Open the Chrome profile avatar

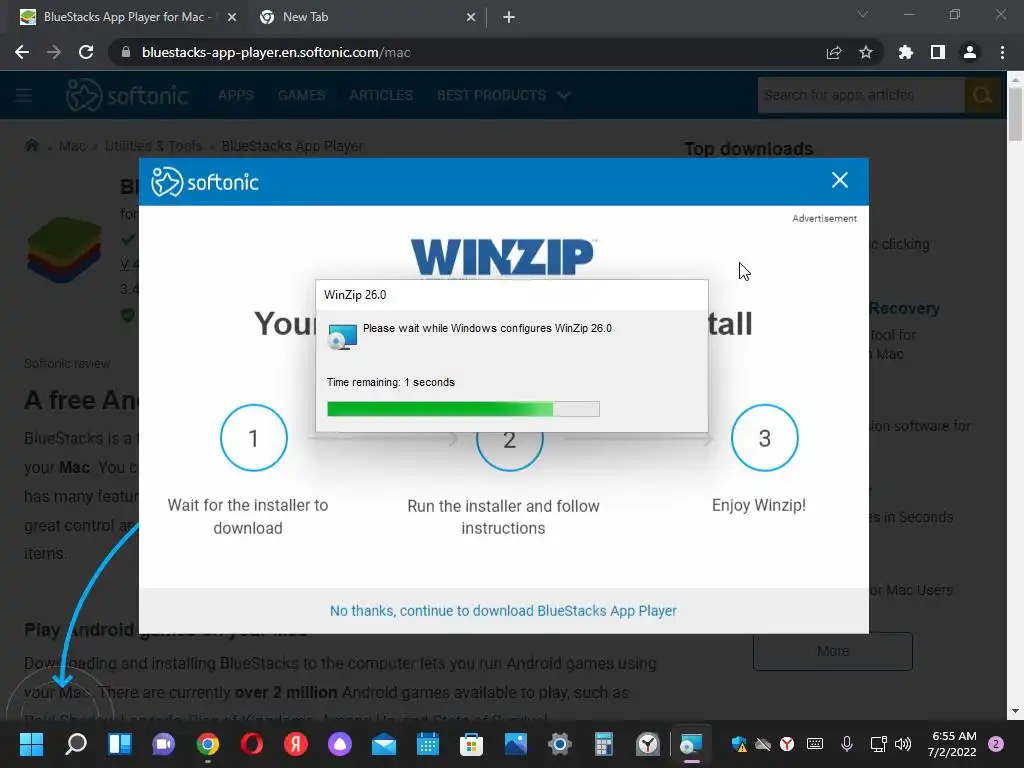[970, 52]
